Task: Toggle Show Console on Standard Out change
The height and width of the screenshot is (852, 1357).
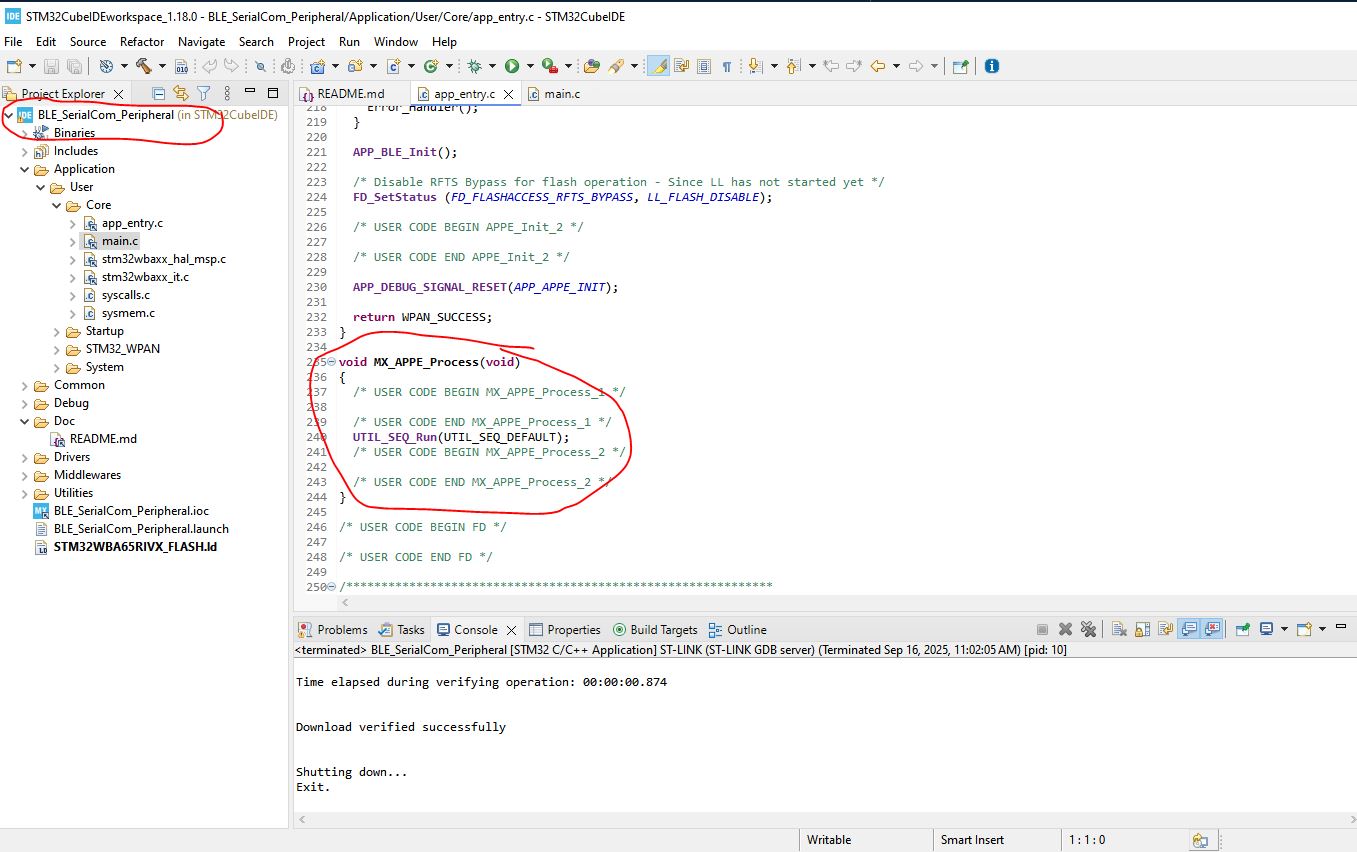Action: 1189,630
